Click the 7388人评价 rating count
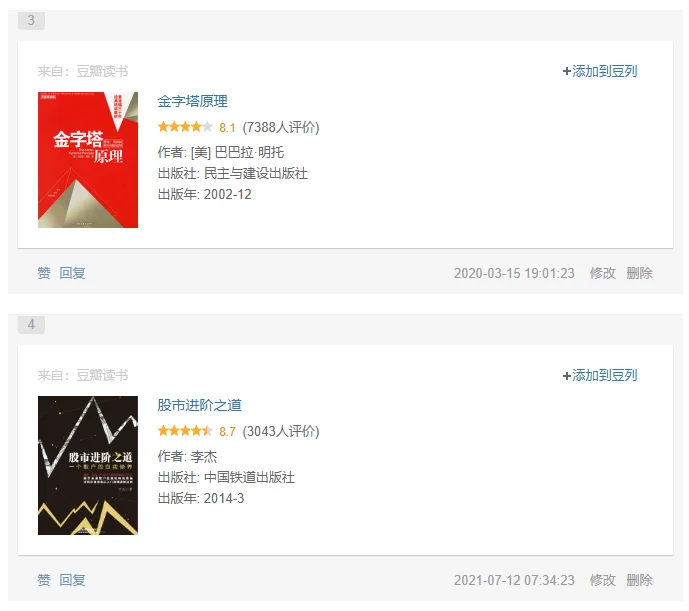 click(281, 127)
